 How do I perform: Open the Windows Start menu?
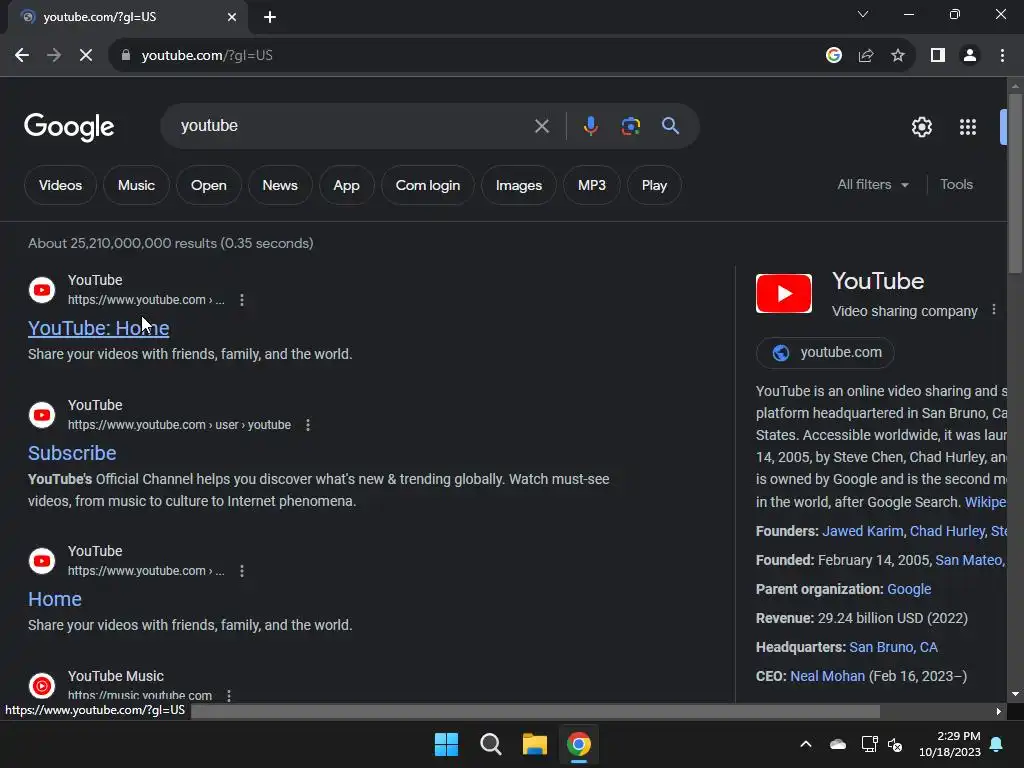click(x=447, y=744)
